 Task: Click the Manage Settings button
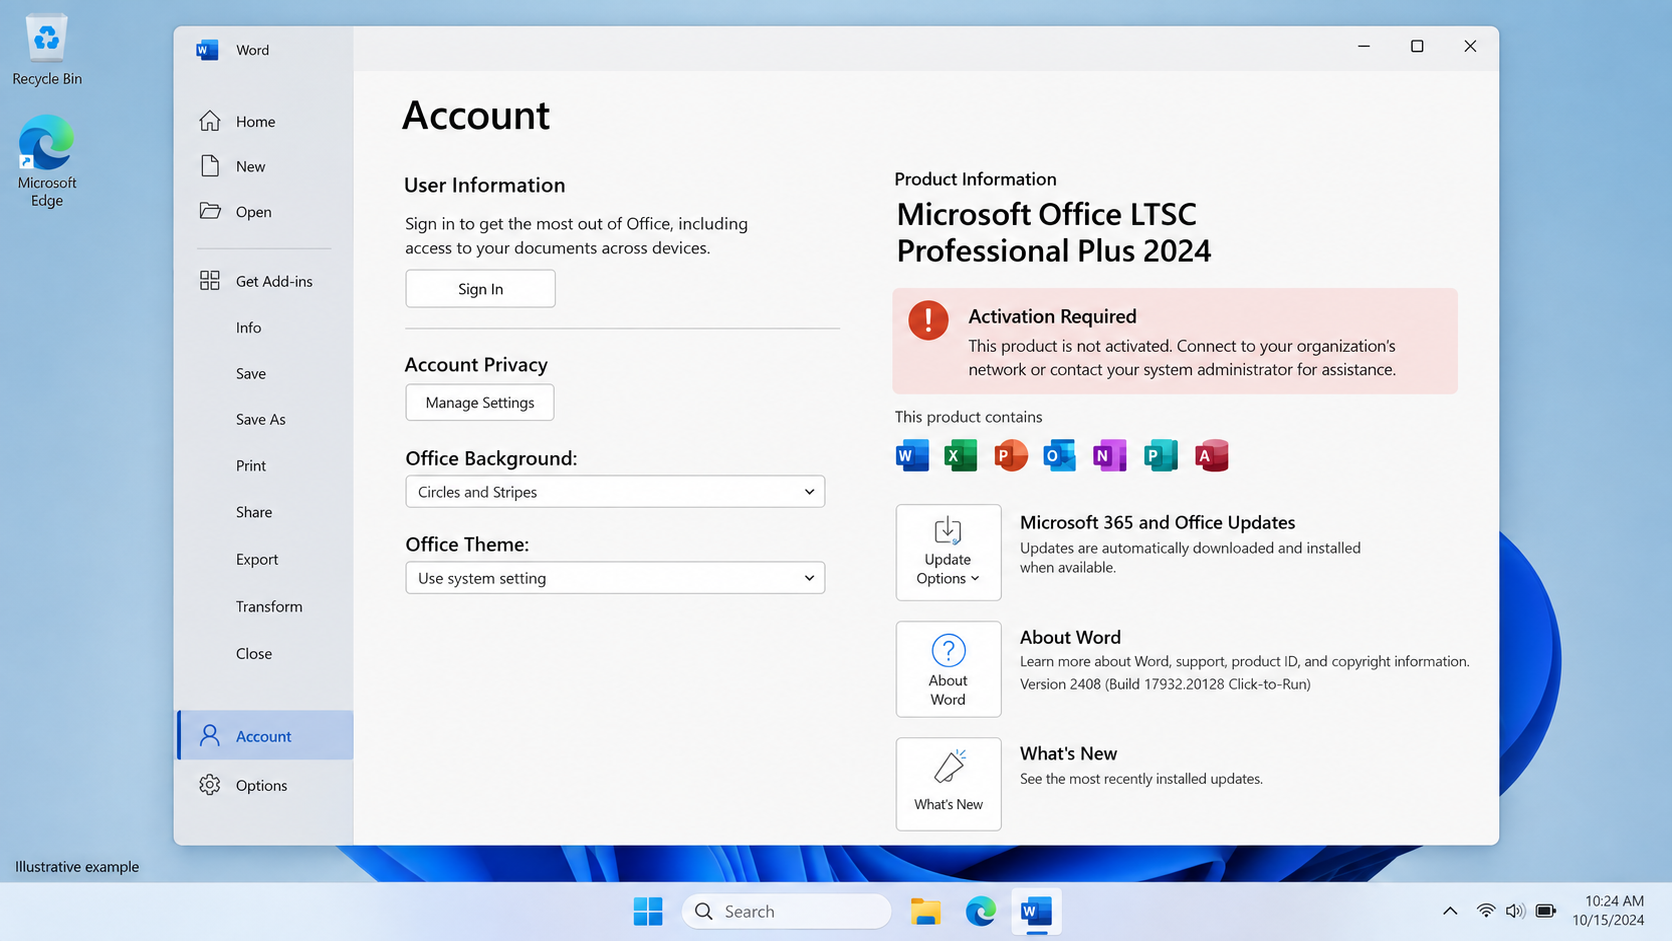click(x=480, y=403)
